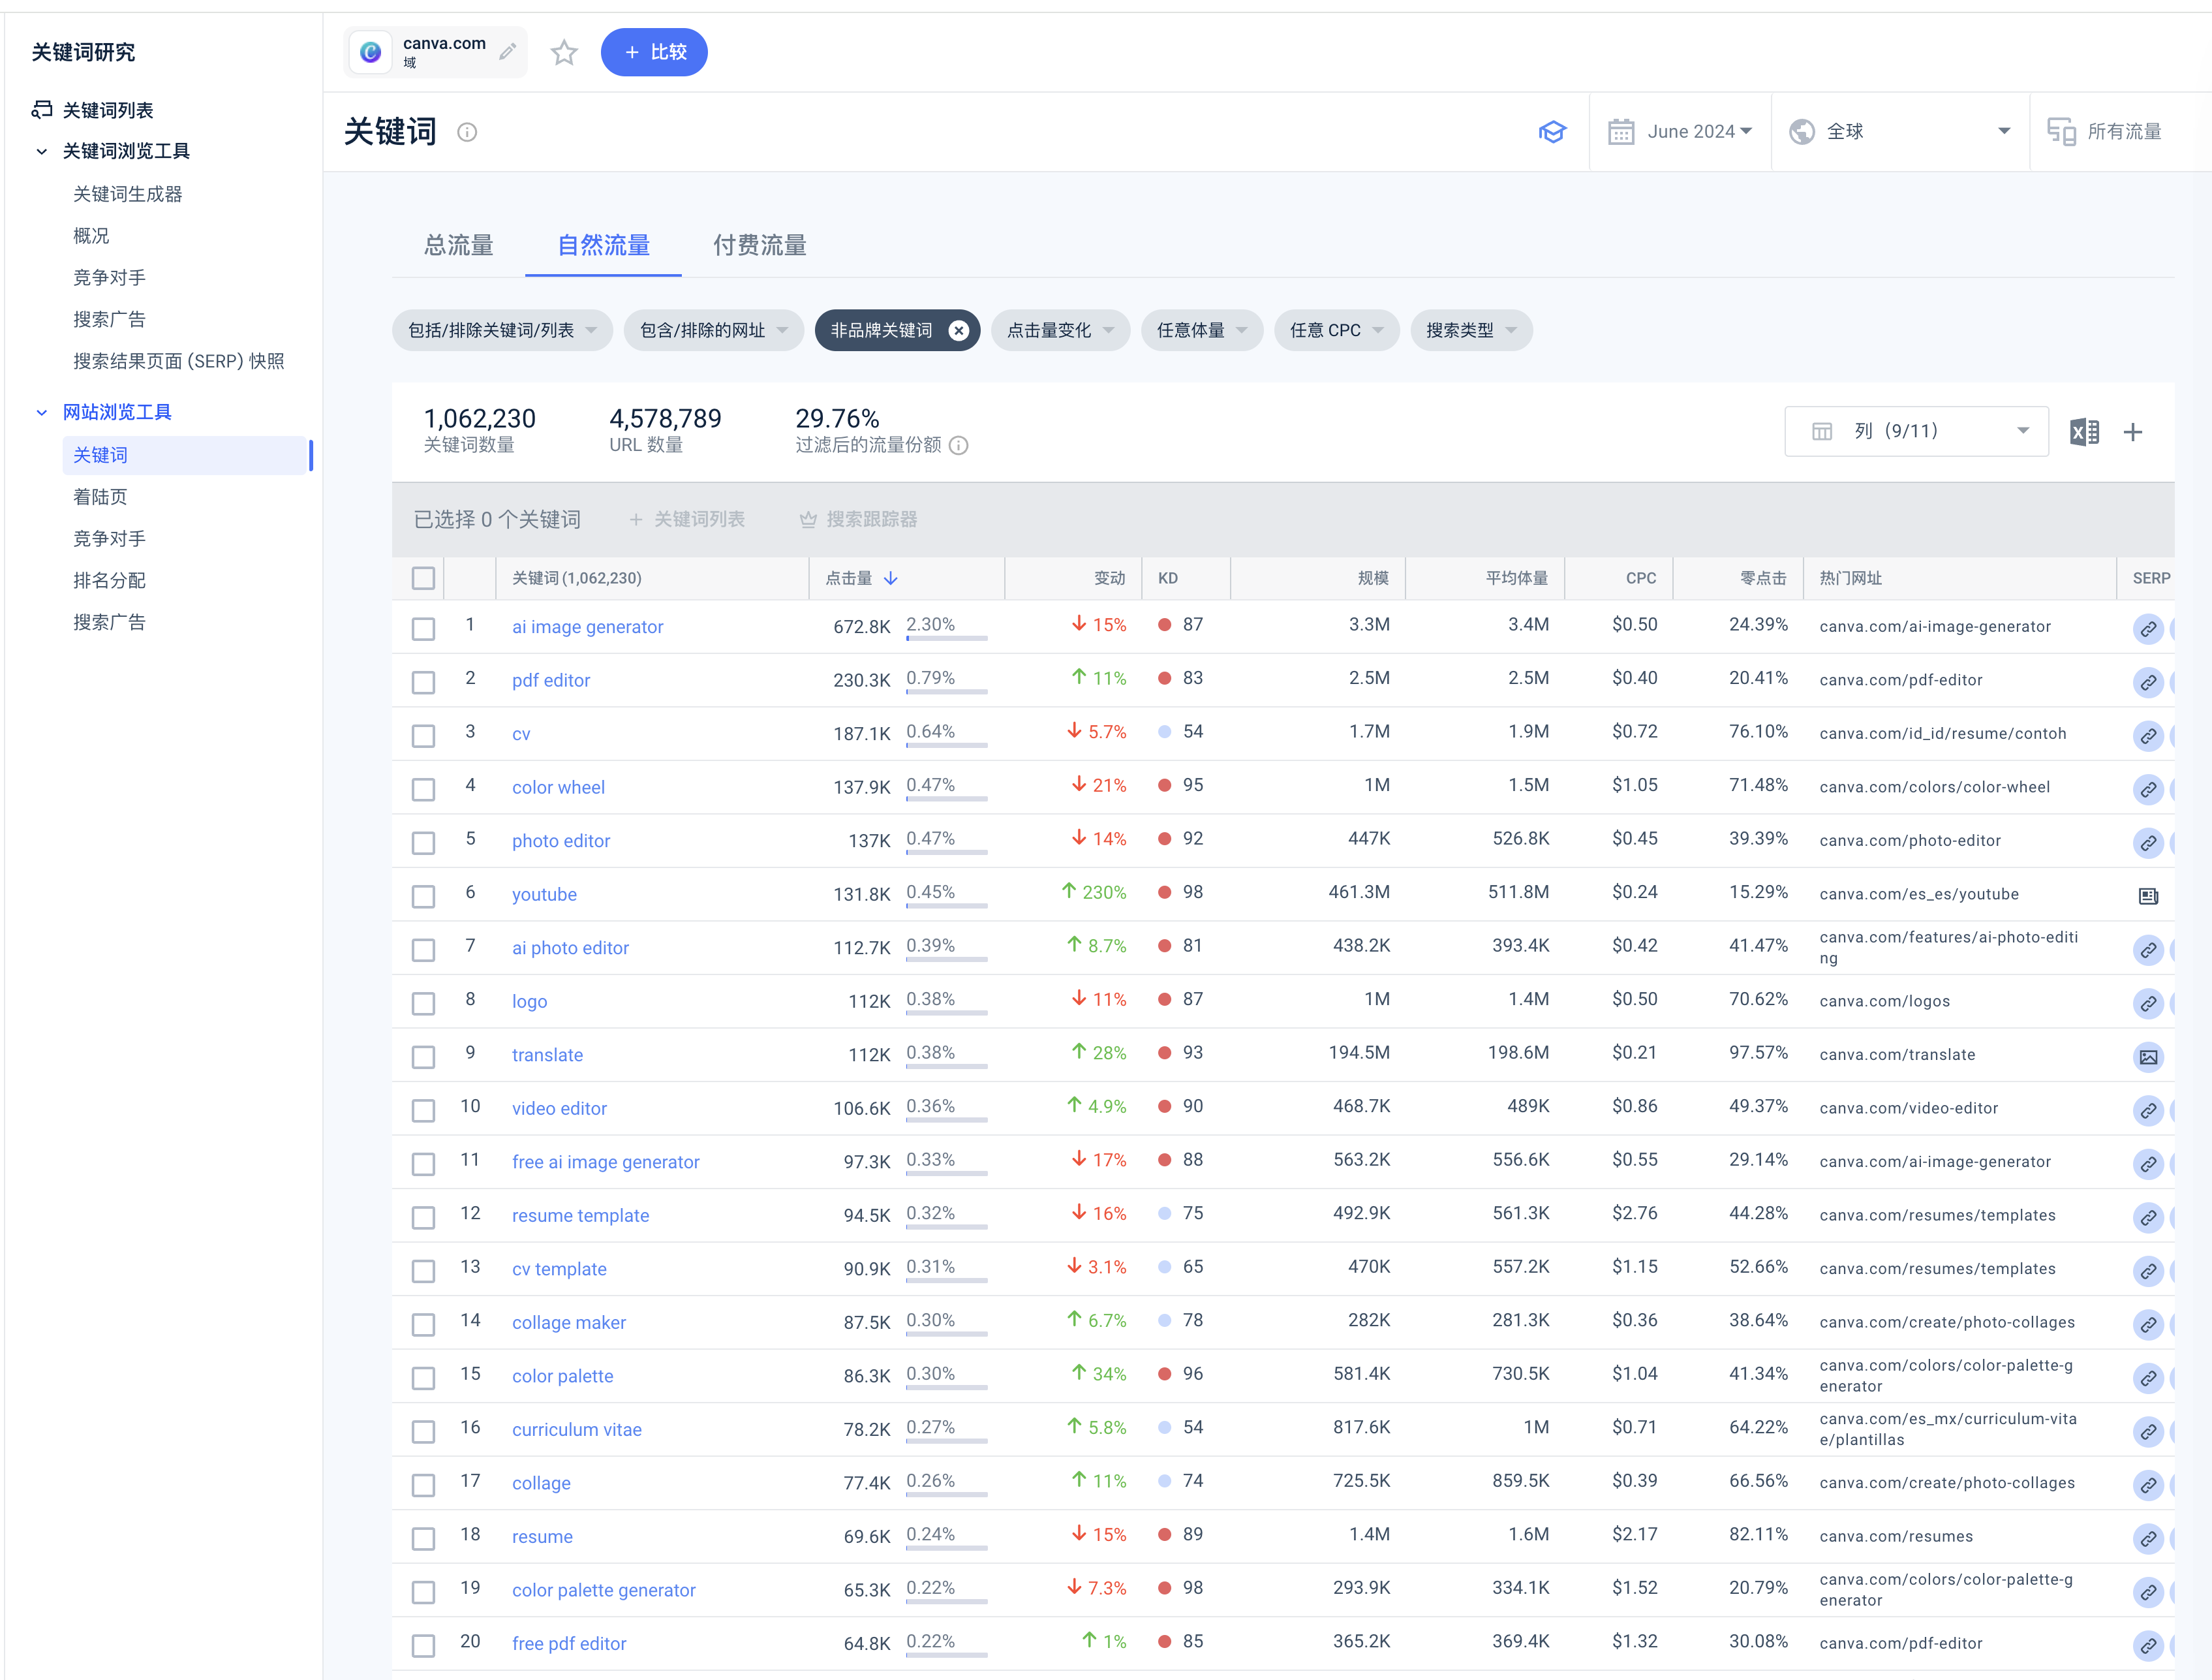Edit the canva.com domain with pencil icon

click(x=508, y=51)
